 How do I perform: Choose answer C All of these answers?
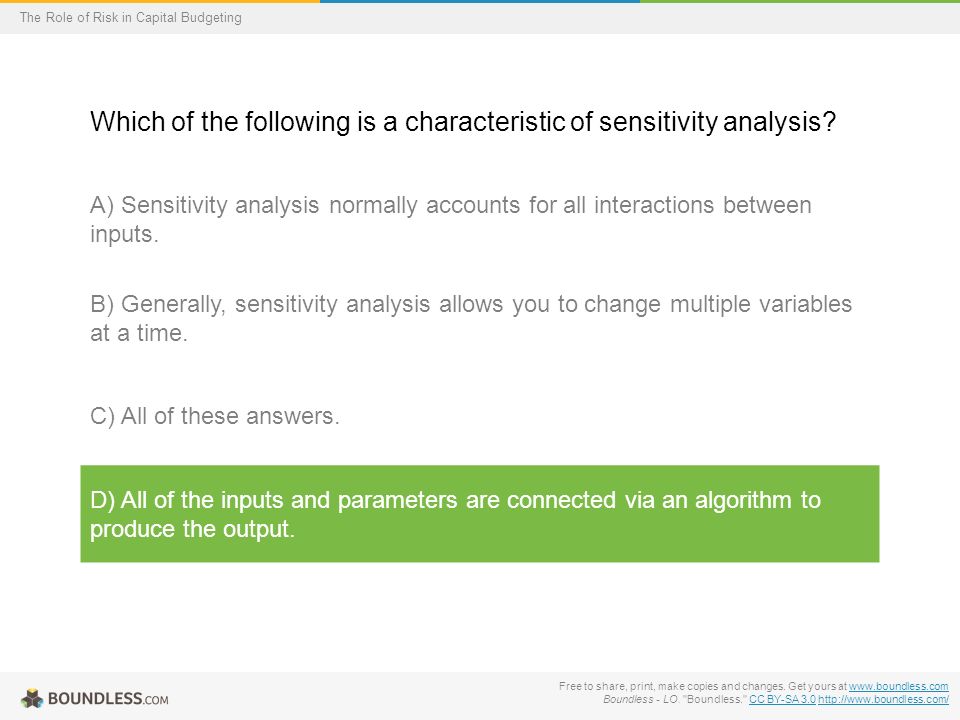pyautogui.click(x=214, y=416)
